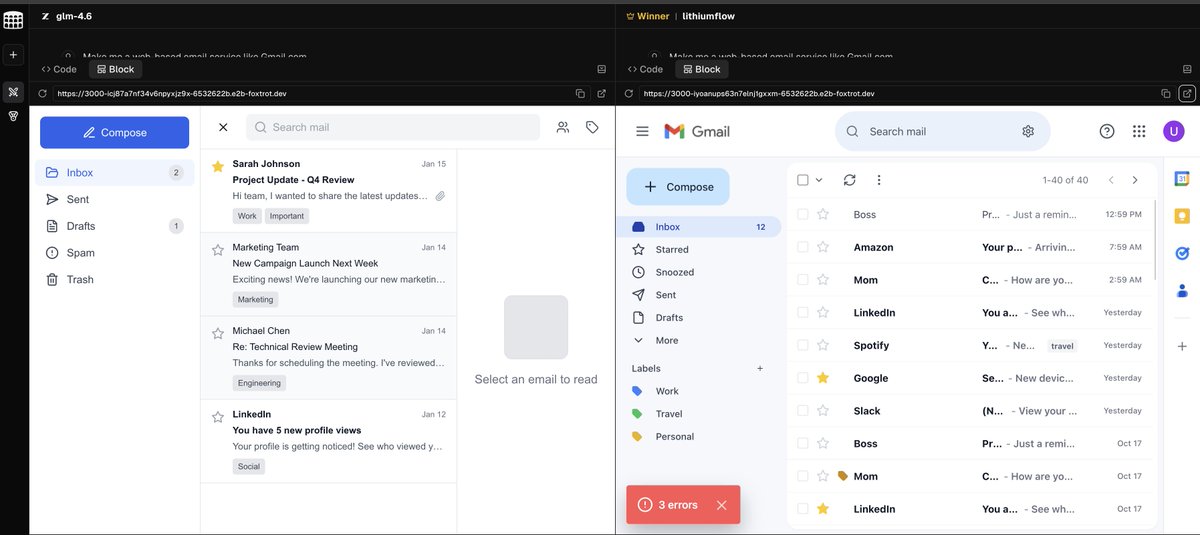This screenshot has height=535, width=1200.
Task: Click Compose button in Gmail clone
Action: (678, 187)
